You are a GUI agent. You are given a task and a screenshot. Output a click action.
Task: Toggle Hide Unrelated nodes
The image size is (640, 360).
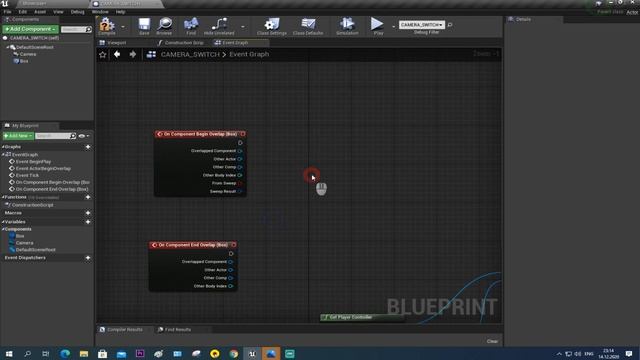click(x=219, y=26)
